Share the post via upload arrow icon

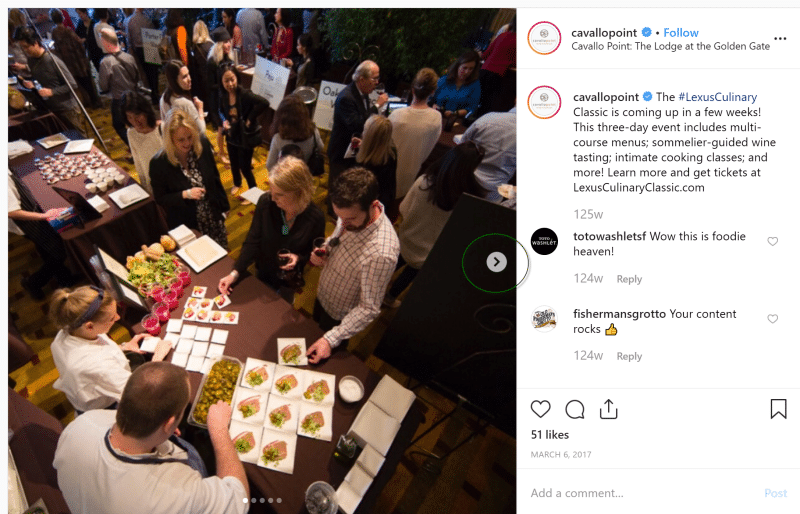pyautogui.click(x=608, y=409)
